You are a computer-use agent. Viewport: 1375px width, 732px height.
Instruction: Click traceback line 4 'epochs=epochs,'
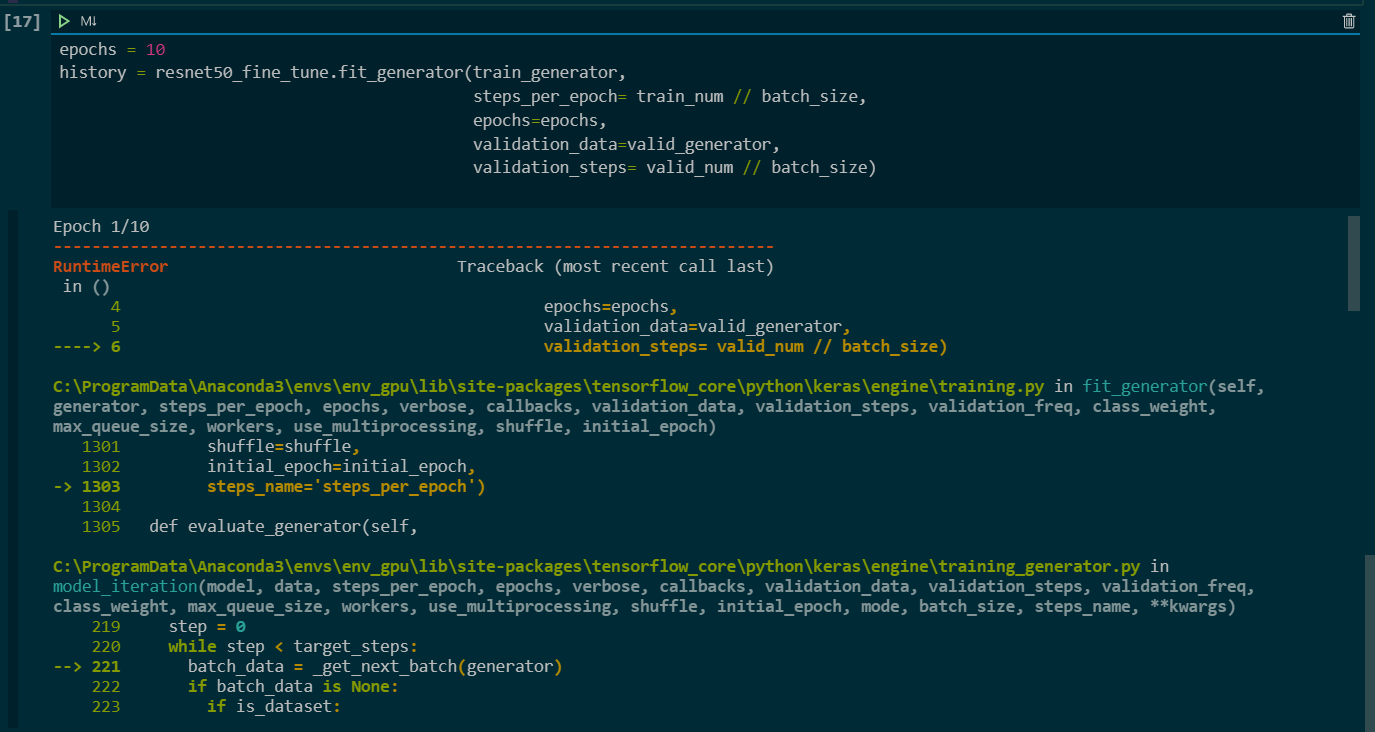click(x=611, y=307)
